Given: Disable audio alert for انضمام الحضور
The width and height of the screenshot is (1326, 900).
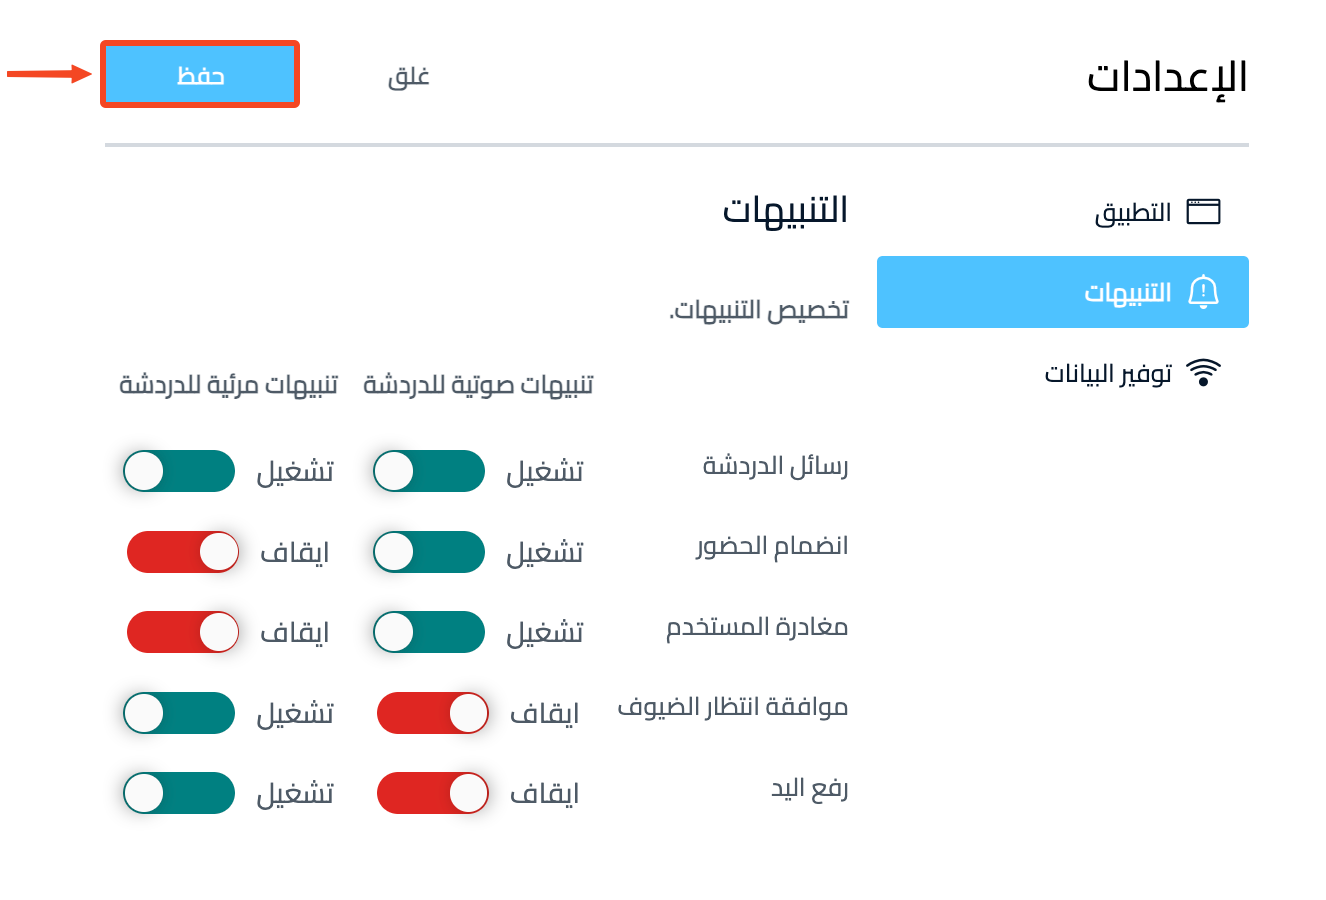Looking at the screenshot, I should coord(429,552).
